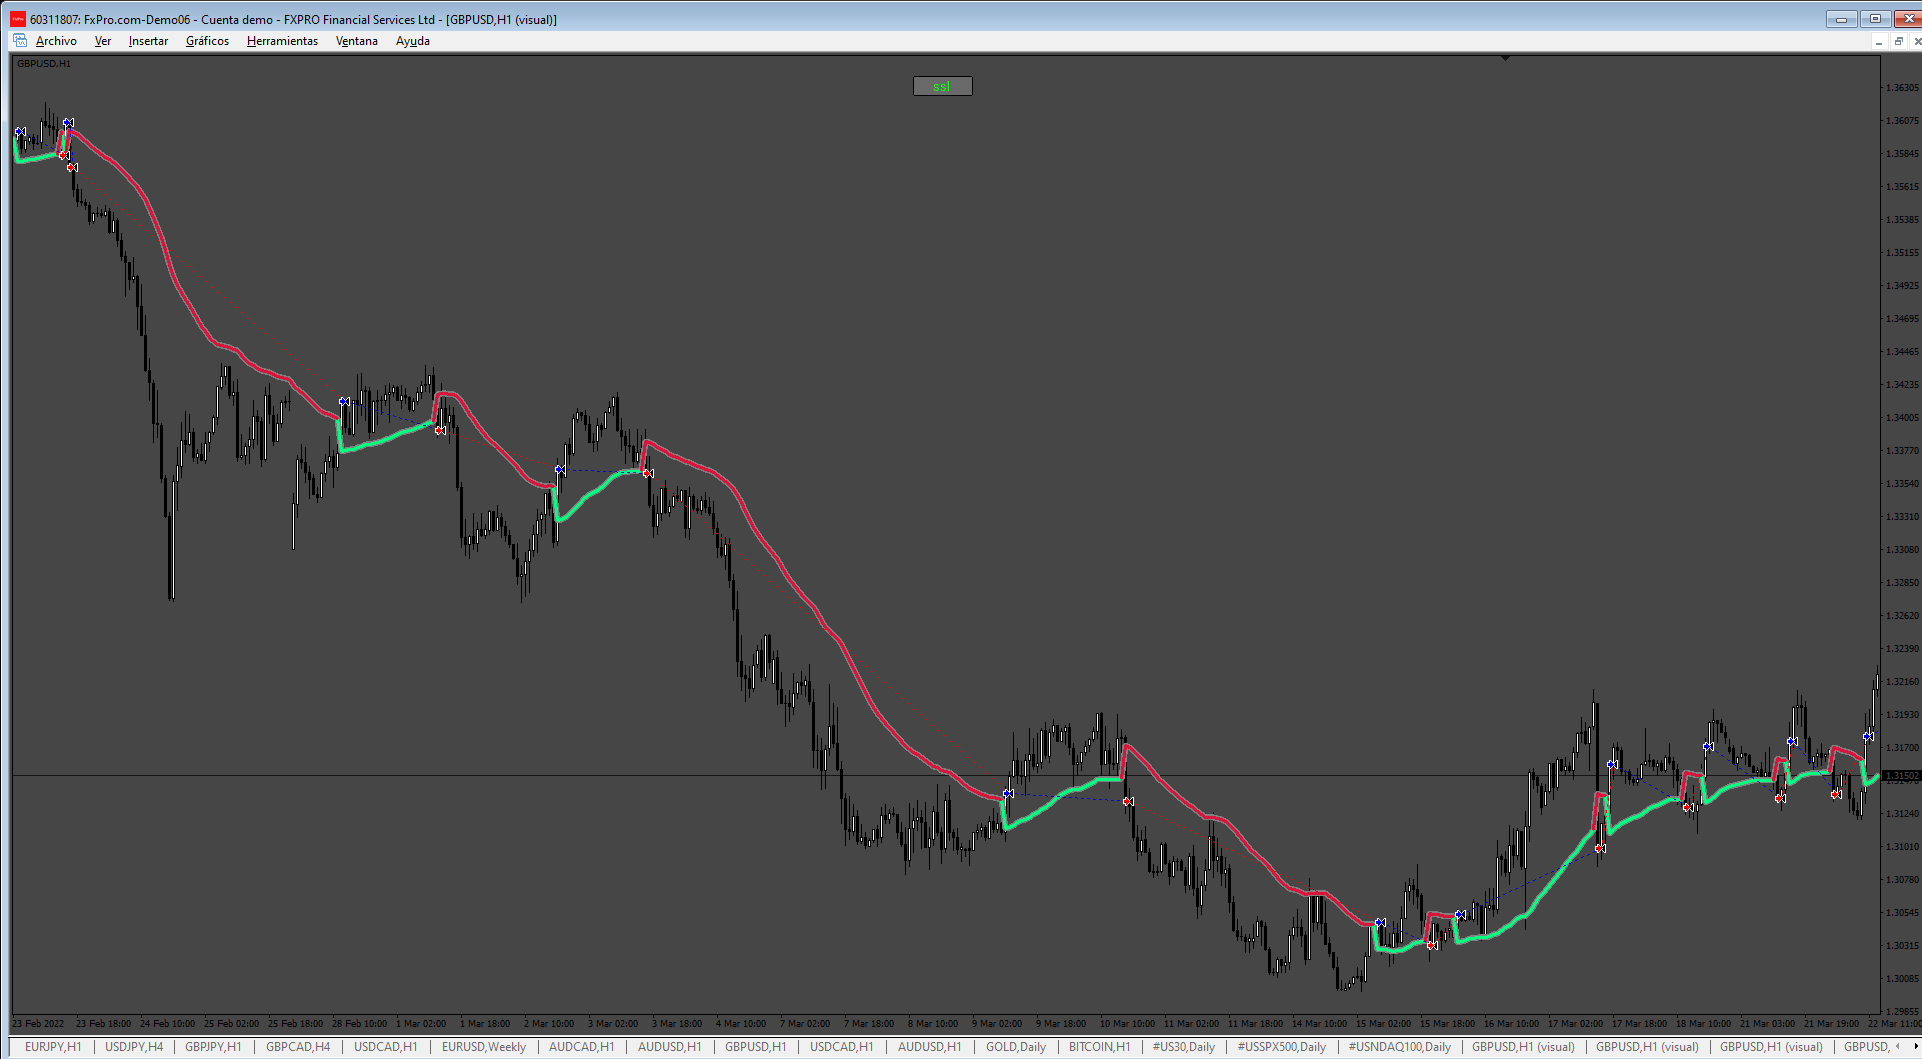Click the 1 Mar 02:00 time label
Screen dimensions: 1922x1059
(x=421, y=1024)
